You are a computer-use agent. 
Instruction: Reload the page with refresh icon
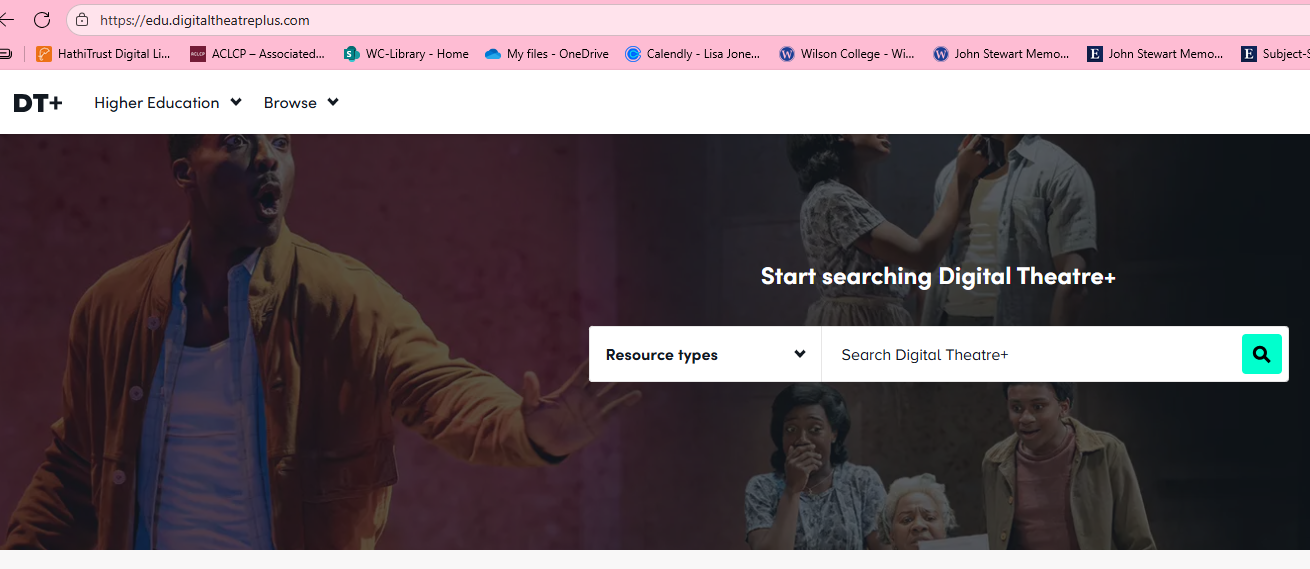coord(42,20)
